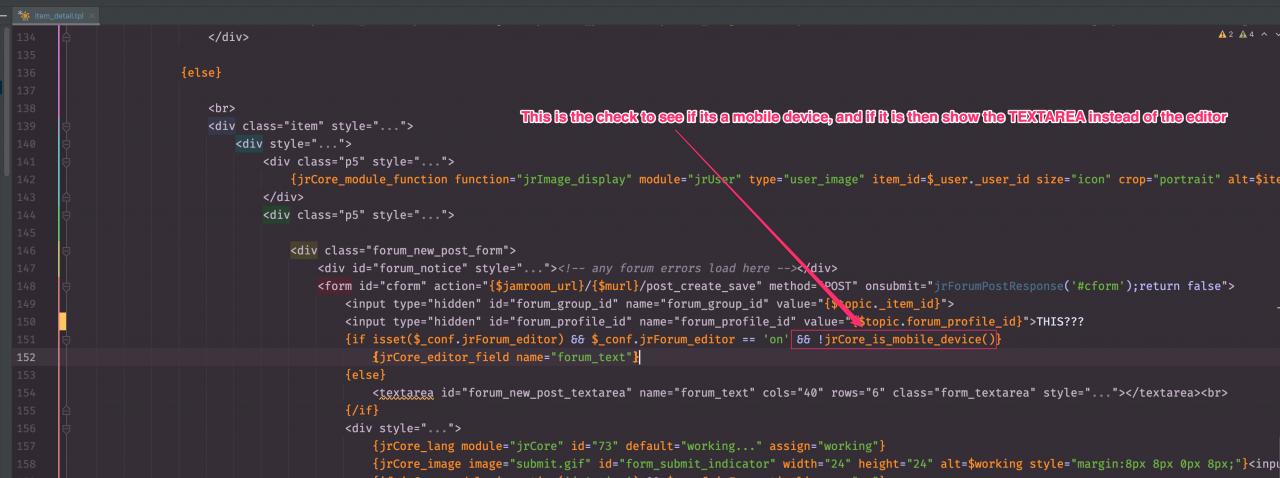Click the "jrImage_display" string value

(574, 180)
